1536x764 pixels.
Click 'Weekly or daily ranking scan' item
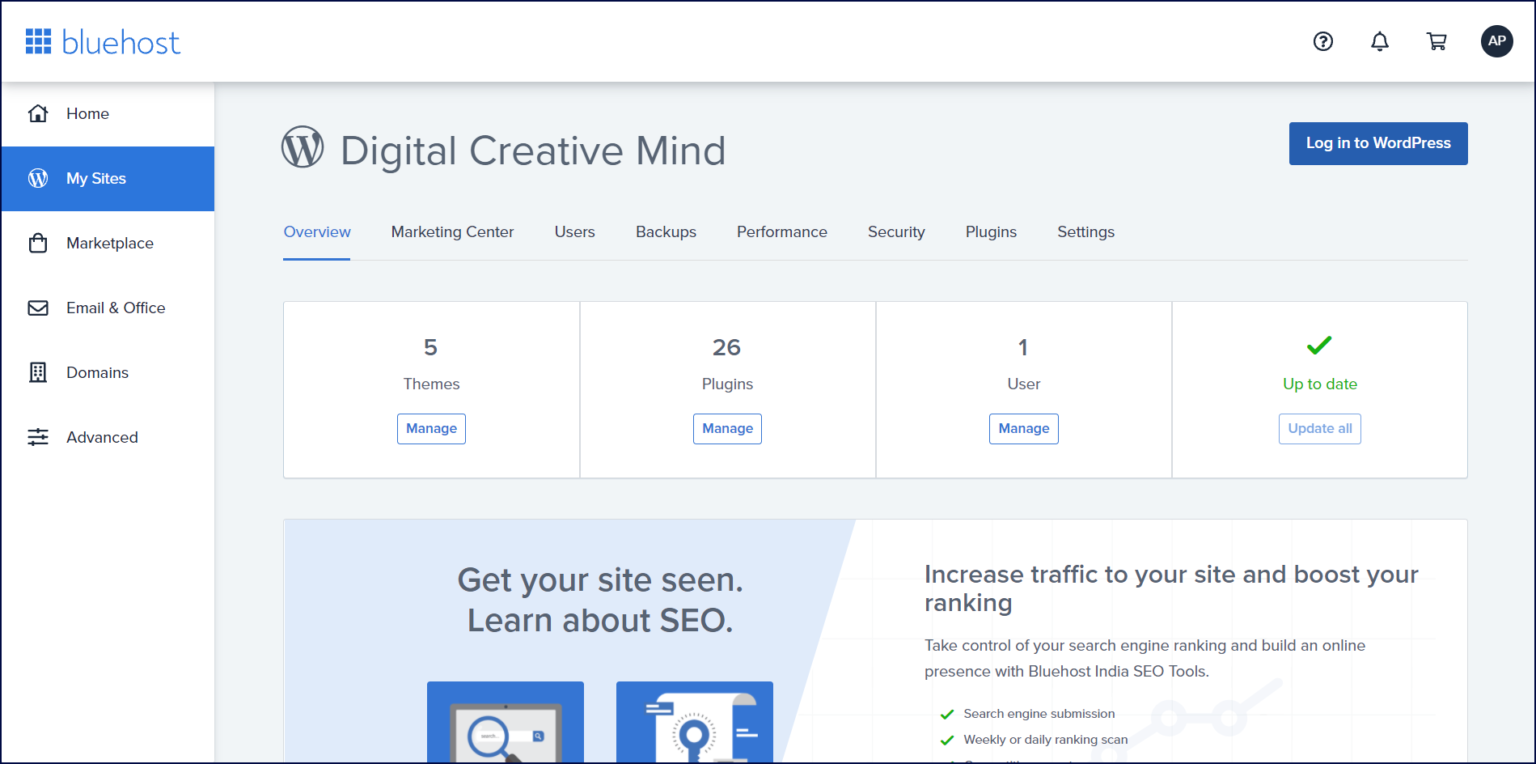[1046, 740]
